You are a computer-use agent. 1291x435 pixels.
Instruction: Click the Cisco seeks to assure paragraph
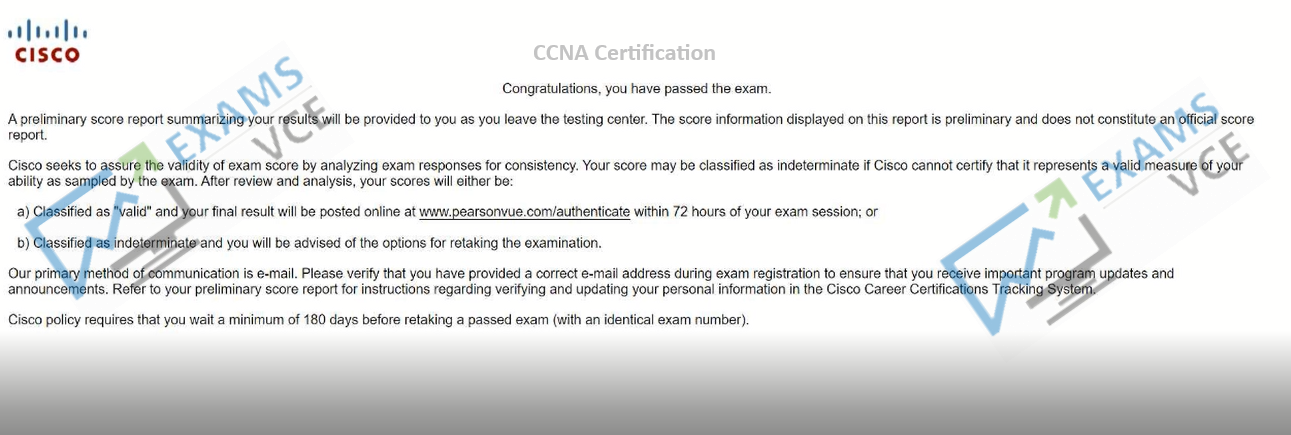(x=625, y=173)
